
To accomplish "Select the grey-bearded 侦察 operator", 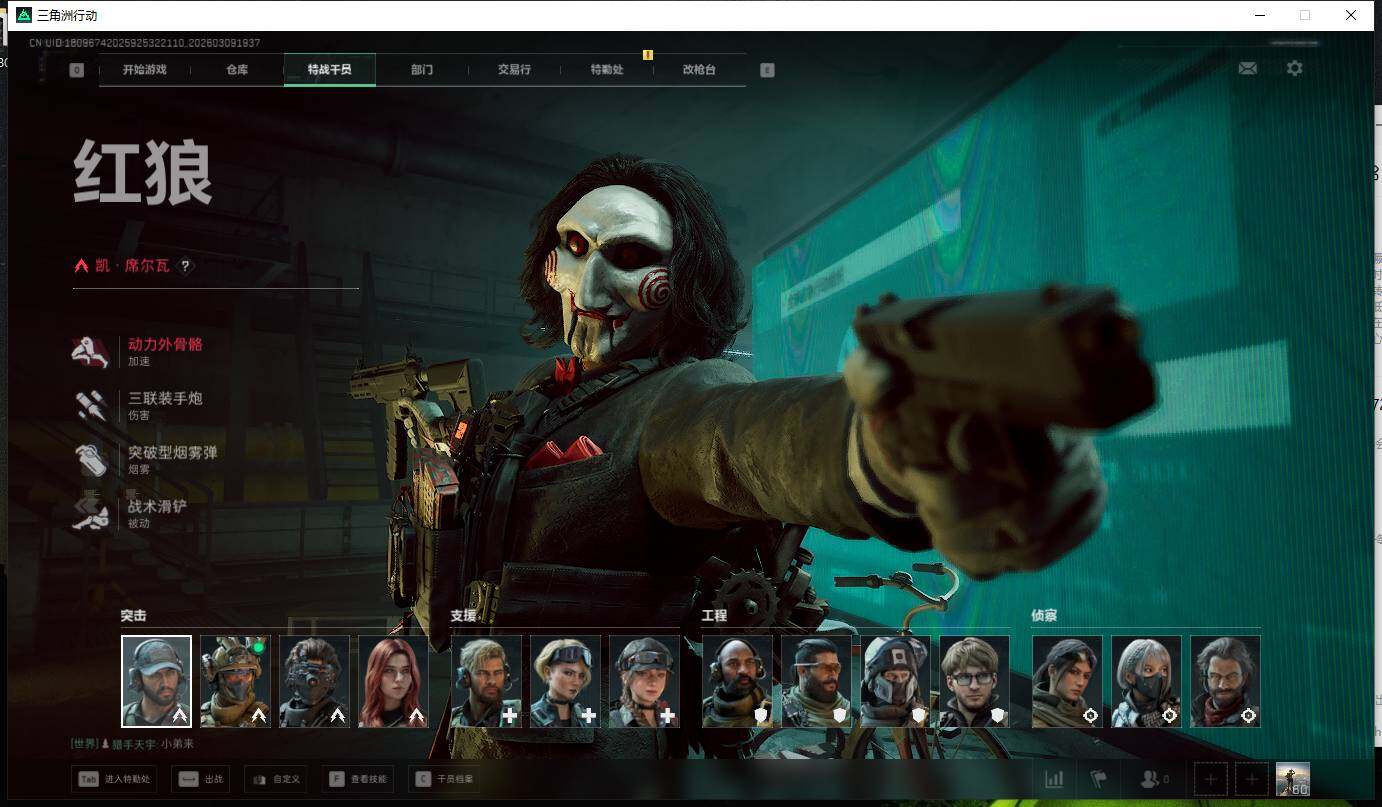I will point(1225,681).
